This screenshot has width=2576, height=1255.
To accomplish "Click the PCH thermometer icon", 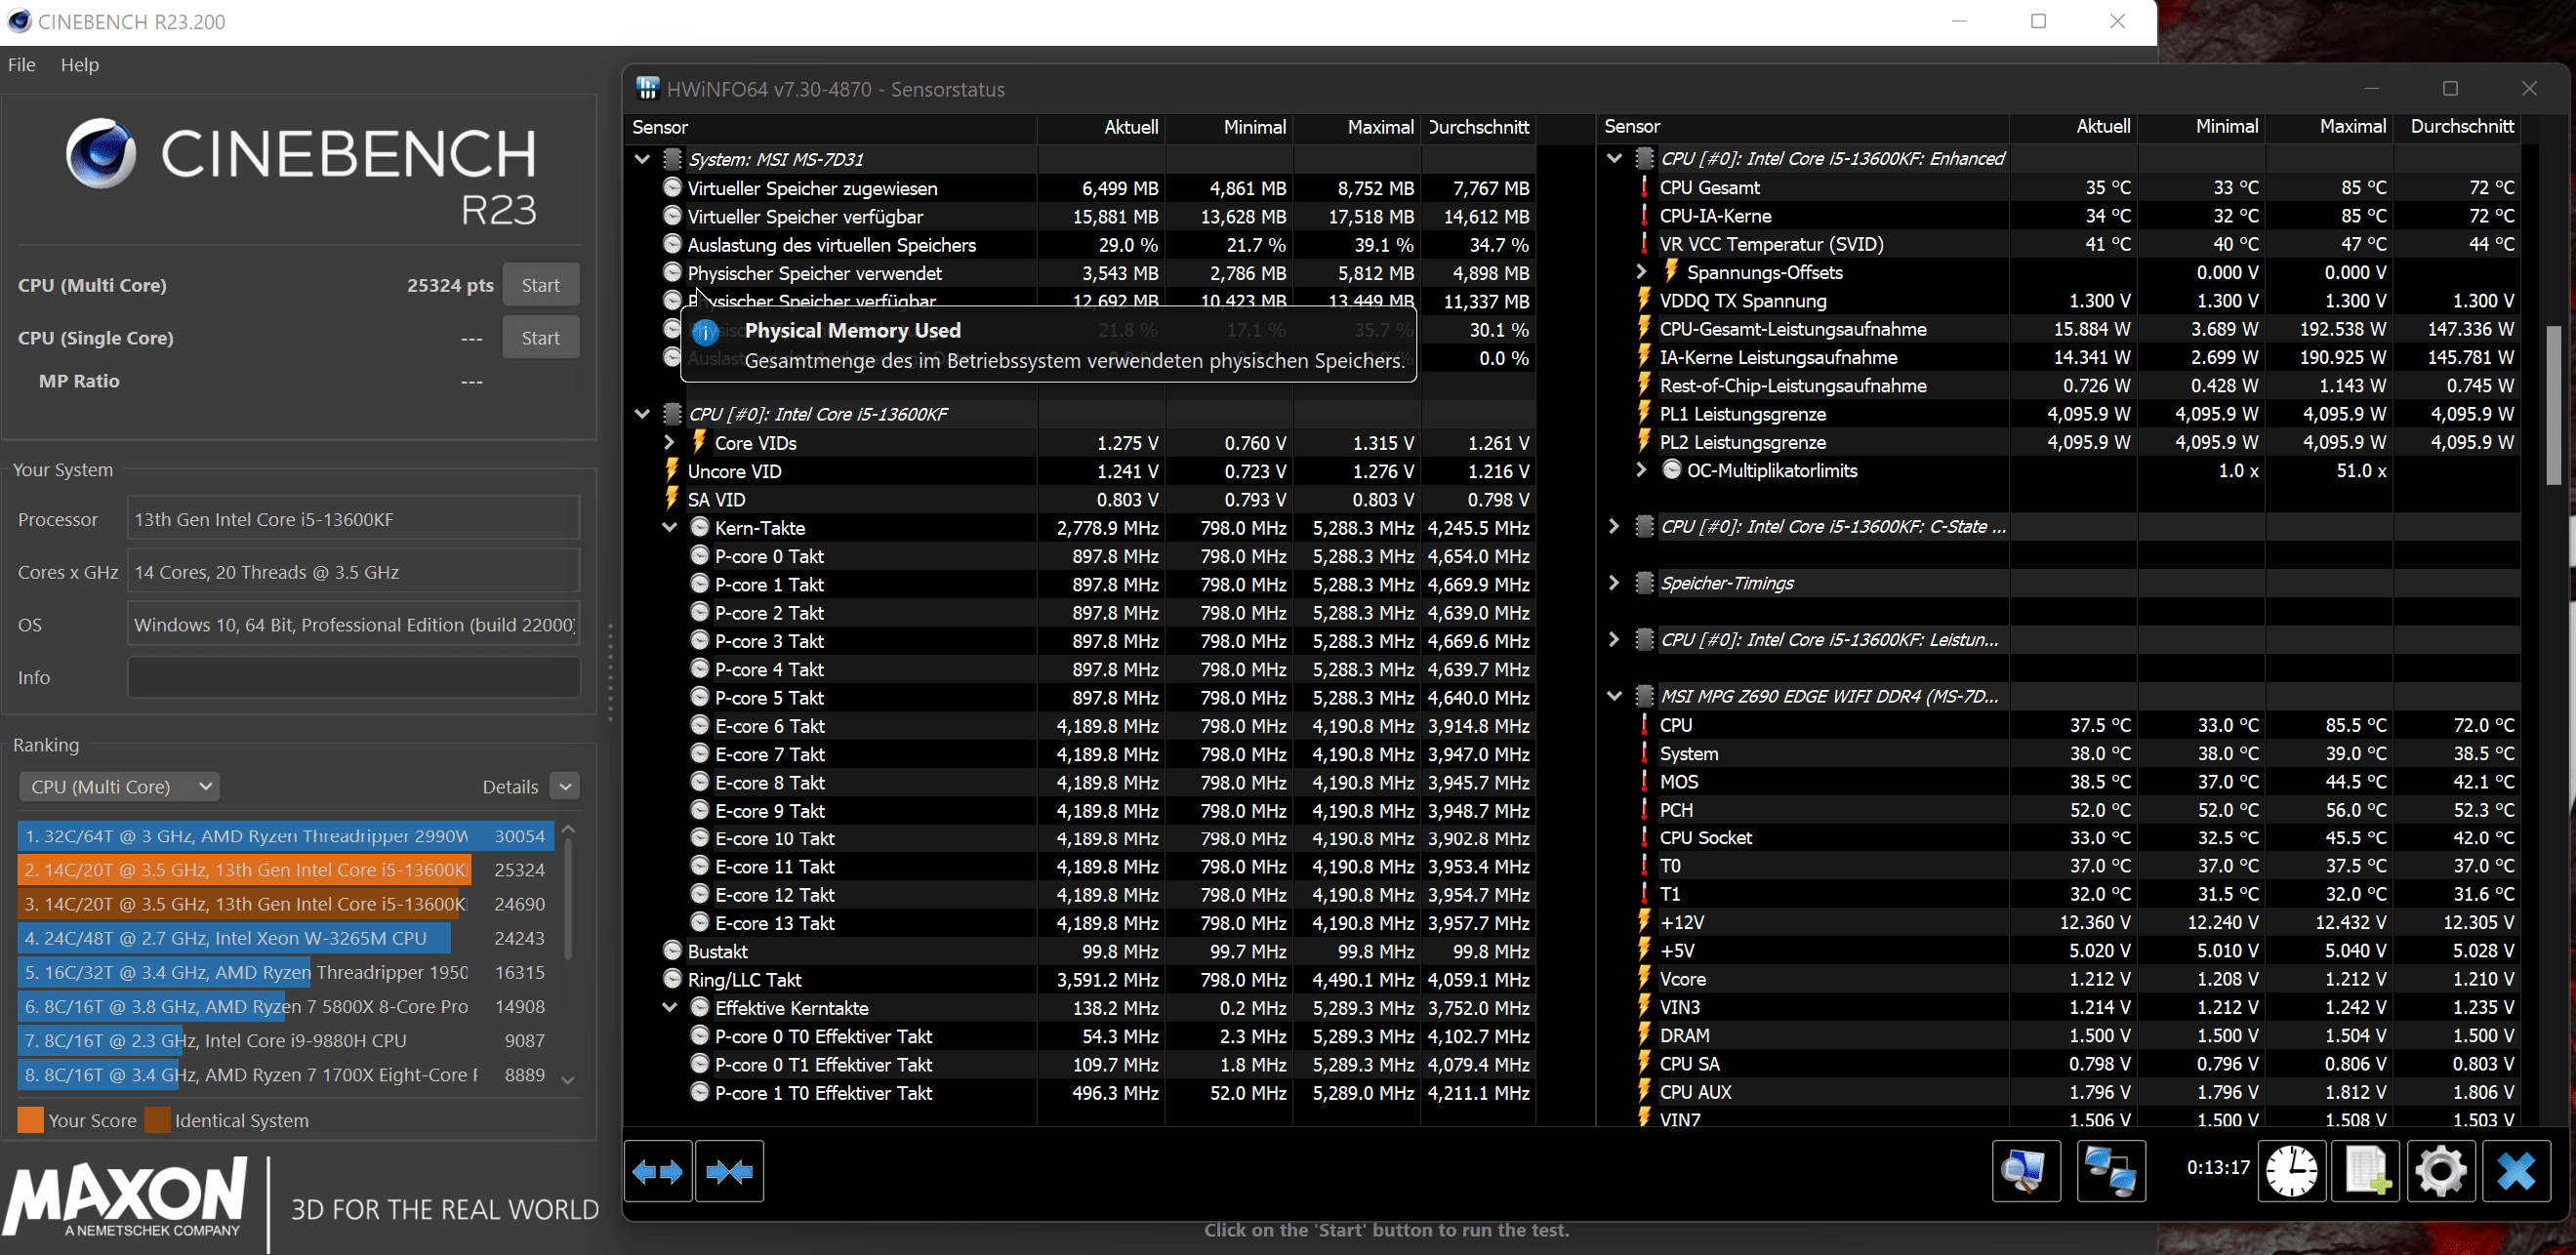I will pos(1644,809).
